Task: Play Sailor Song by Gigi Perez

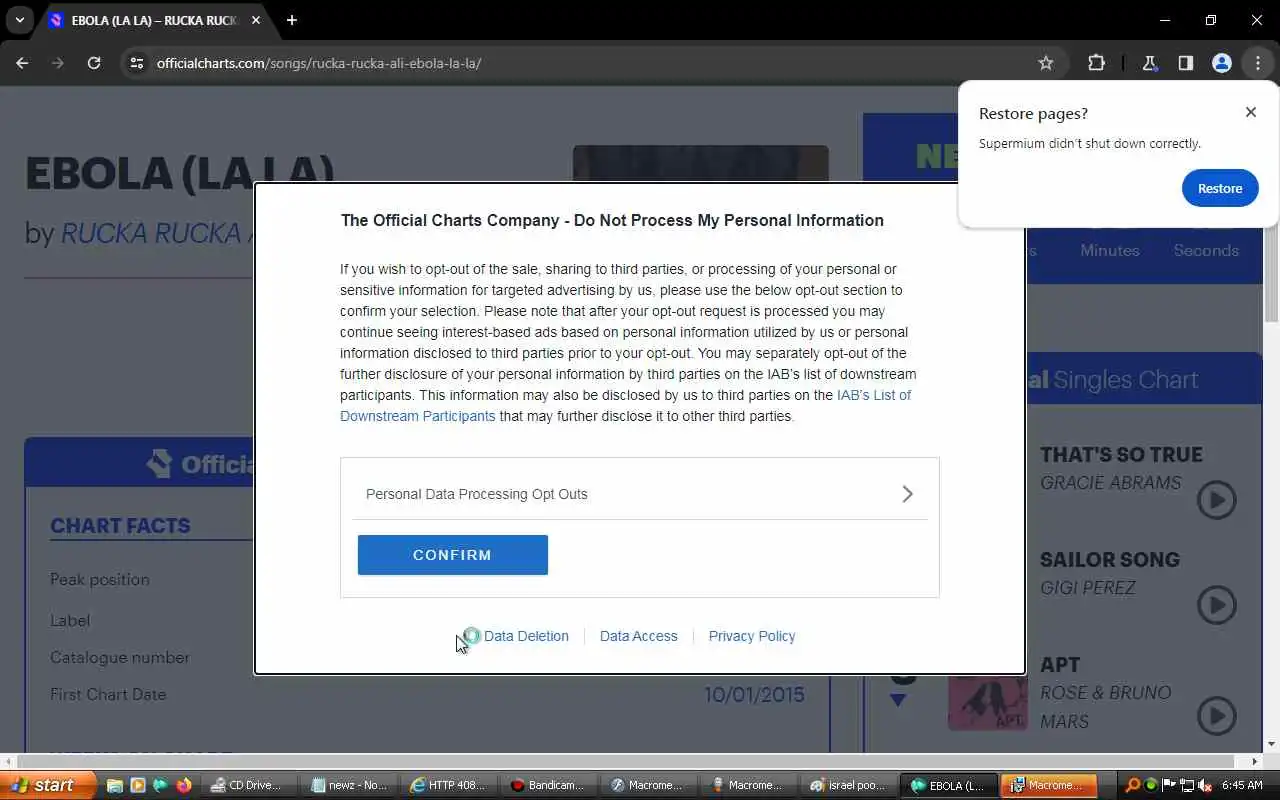Action: (x=1217, y=605)
